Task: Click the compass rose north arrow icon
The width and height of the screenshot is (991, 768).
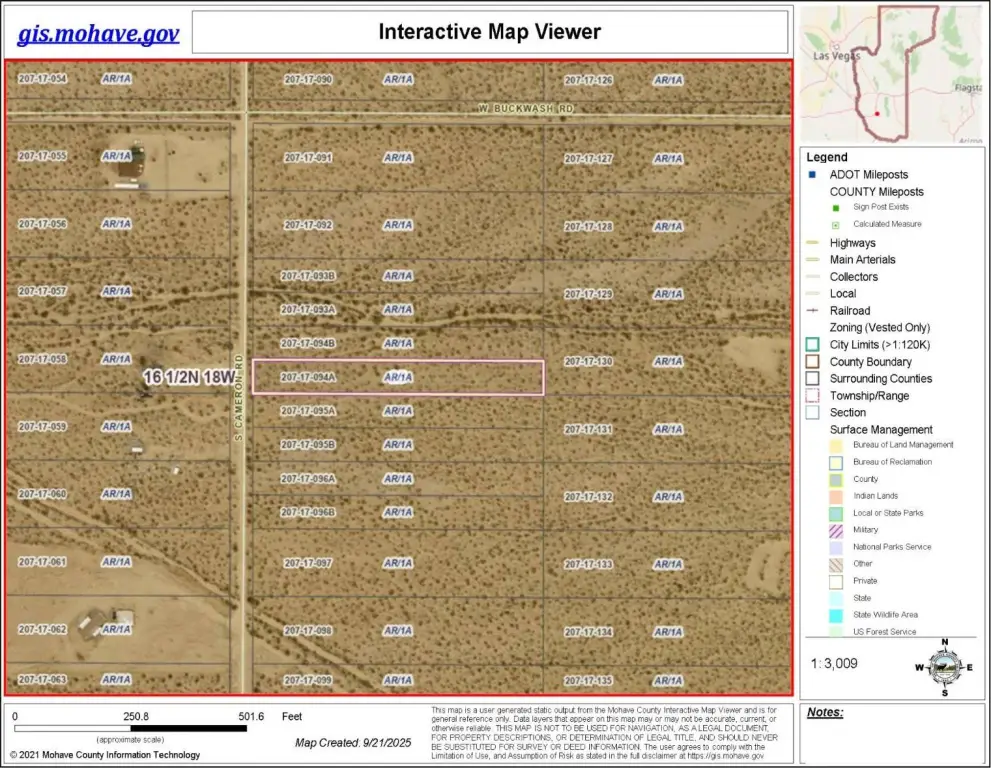Action: point(944,666)
